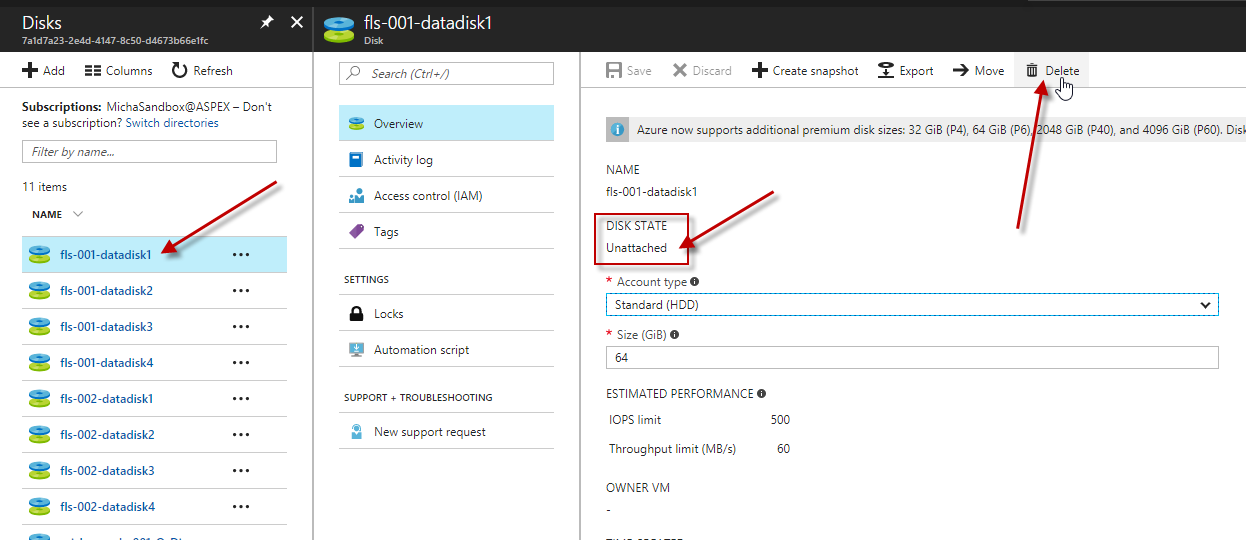Click disk icon beside fls-002-datadisk1
The image size is (1246, 540).
point(39,399)
